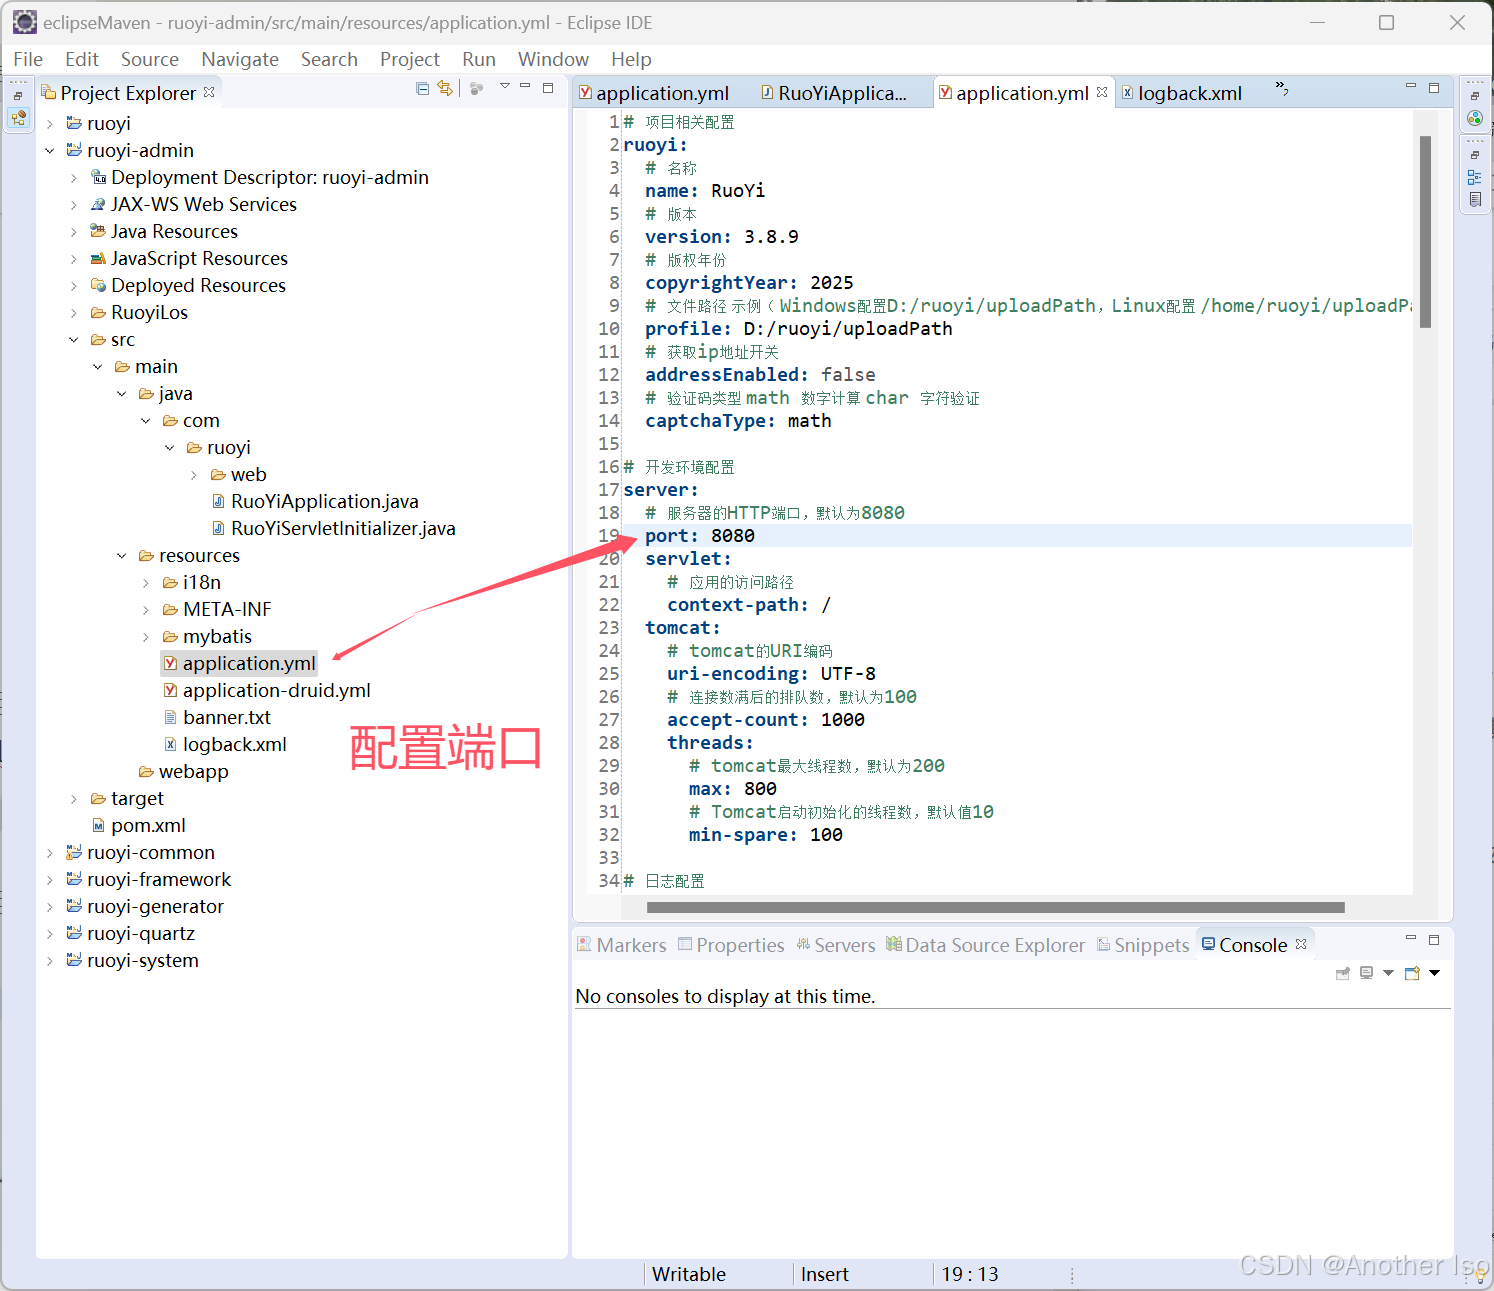
Task: Click the Writable status bar entry
Action: click(x=689, y=1274)
